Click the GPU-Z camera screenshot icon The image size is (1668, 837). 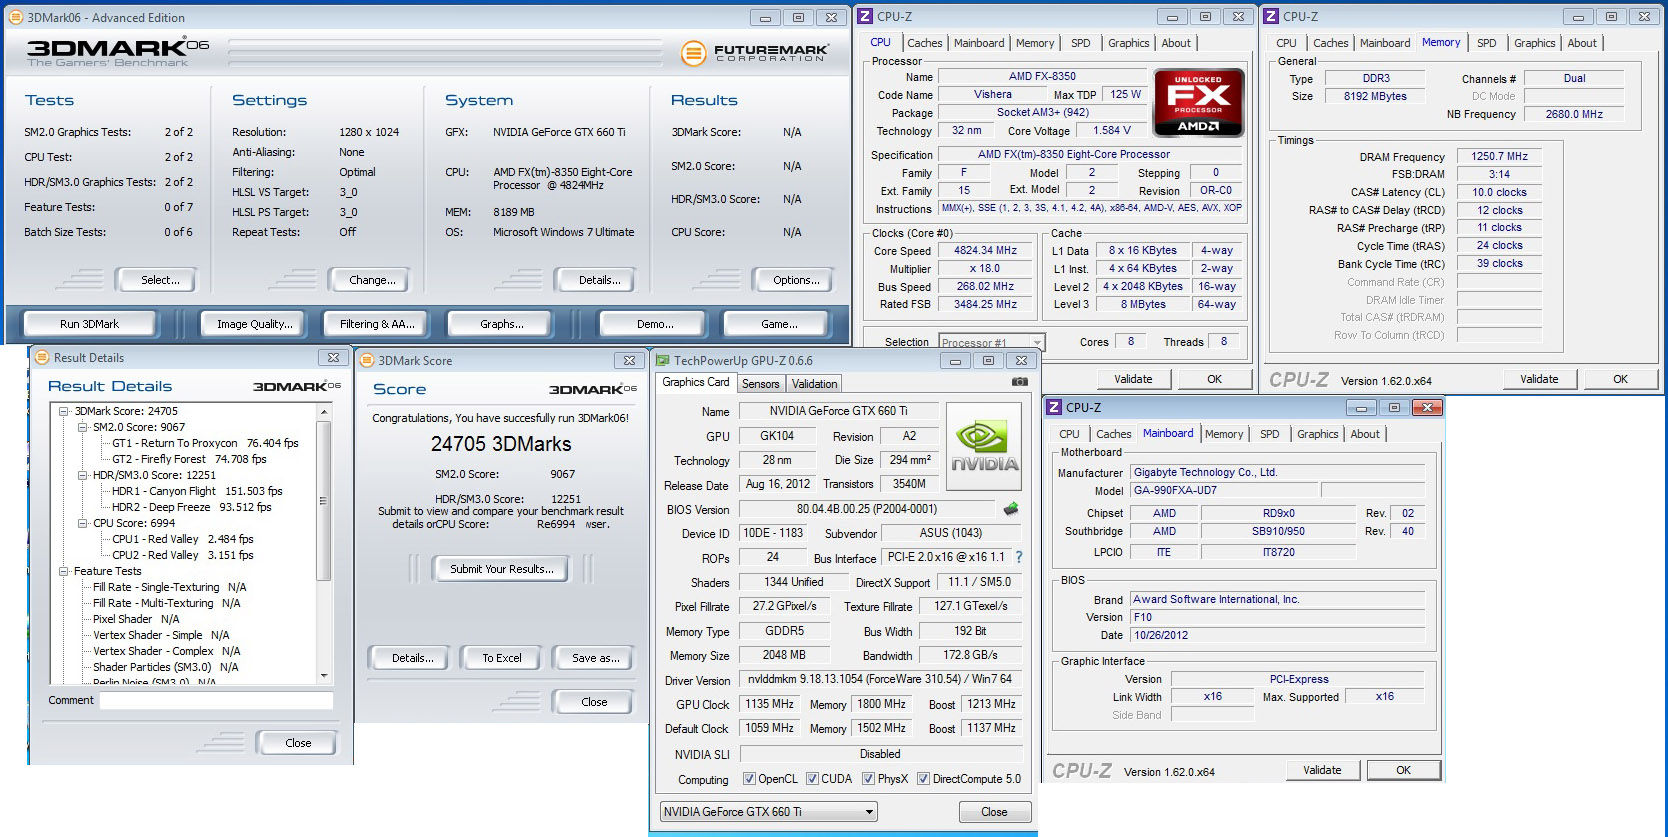(x=1019, y=382)
